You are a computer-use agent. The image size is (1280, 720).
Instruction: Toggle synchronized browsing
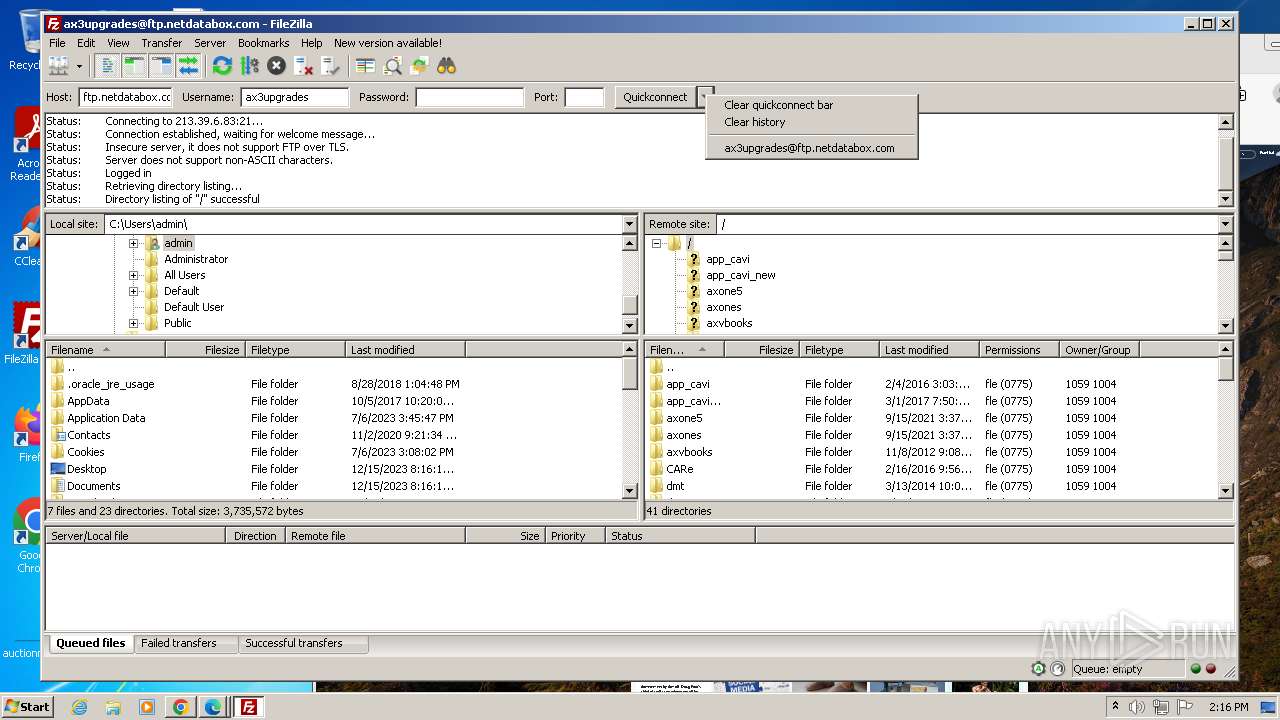point(419,66)
